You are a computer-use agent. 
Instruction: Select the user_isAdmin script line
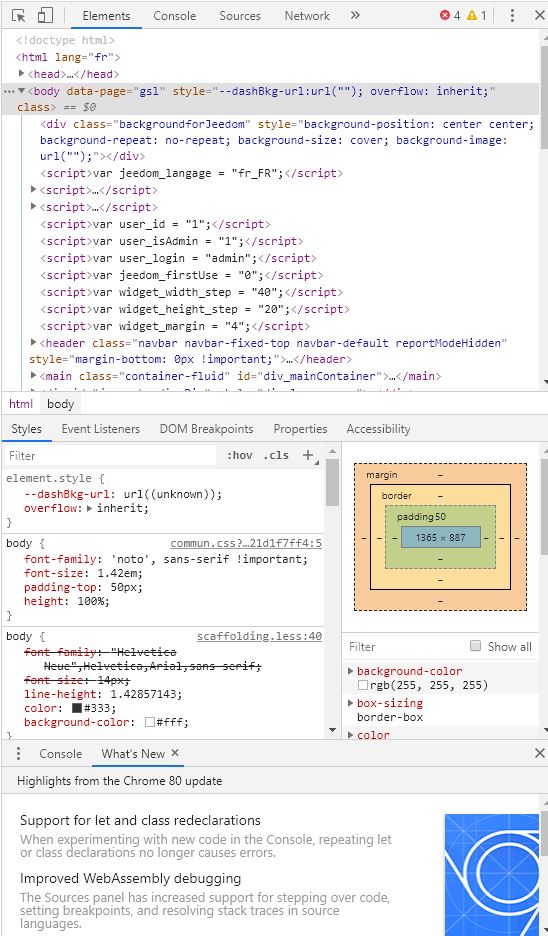click(171, 241)
